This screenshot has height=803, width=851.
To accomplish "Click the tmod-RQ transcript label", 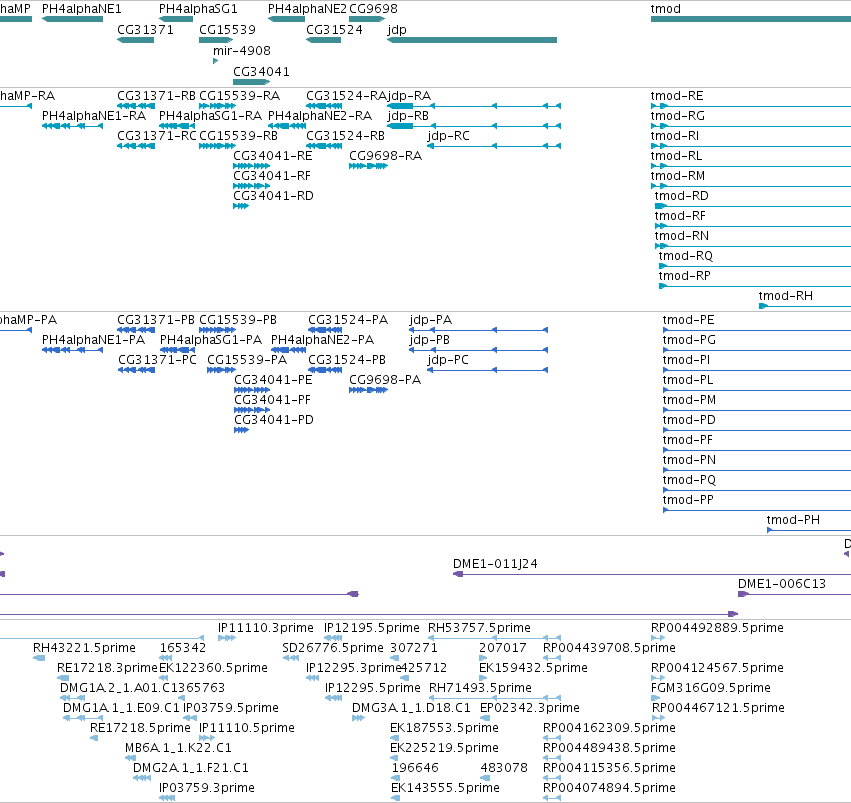I will point(686,256).
